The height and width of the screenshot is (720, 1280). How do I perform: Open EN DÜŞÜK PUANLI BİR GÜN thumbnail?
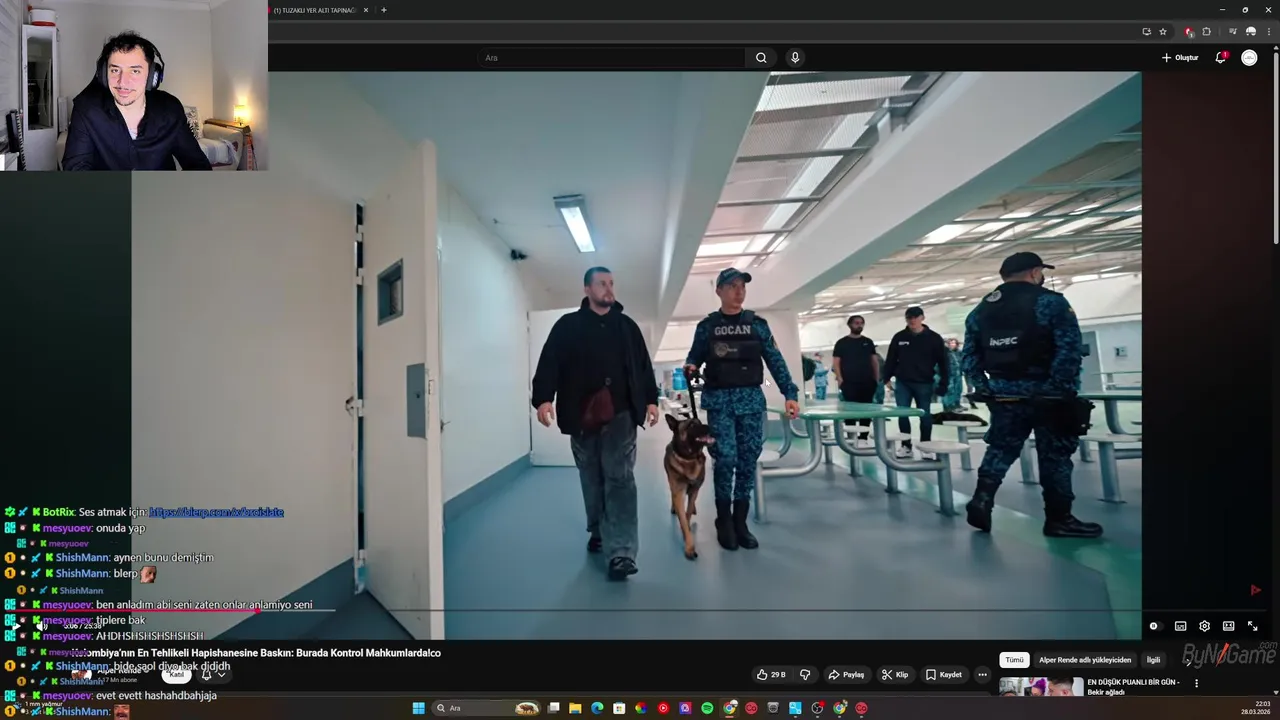click(1041, 687)
